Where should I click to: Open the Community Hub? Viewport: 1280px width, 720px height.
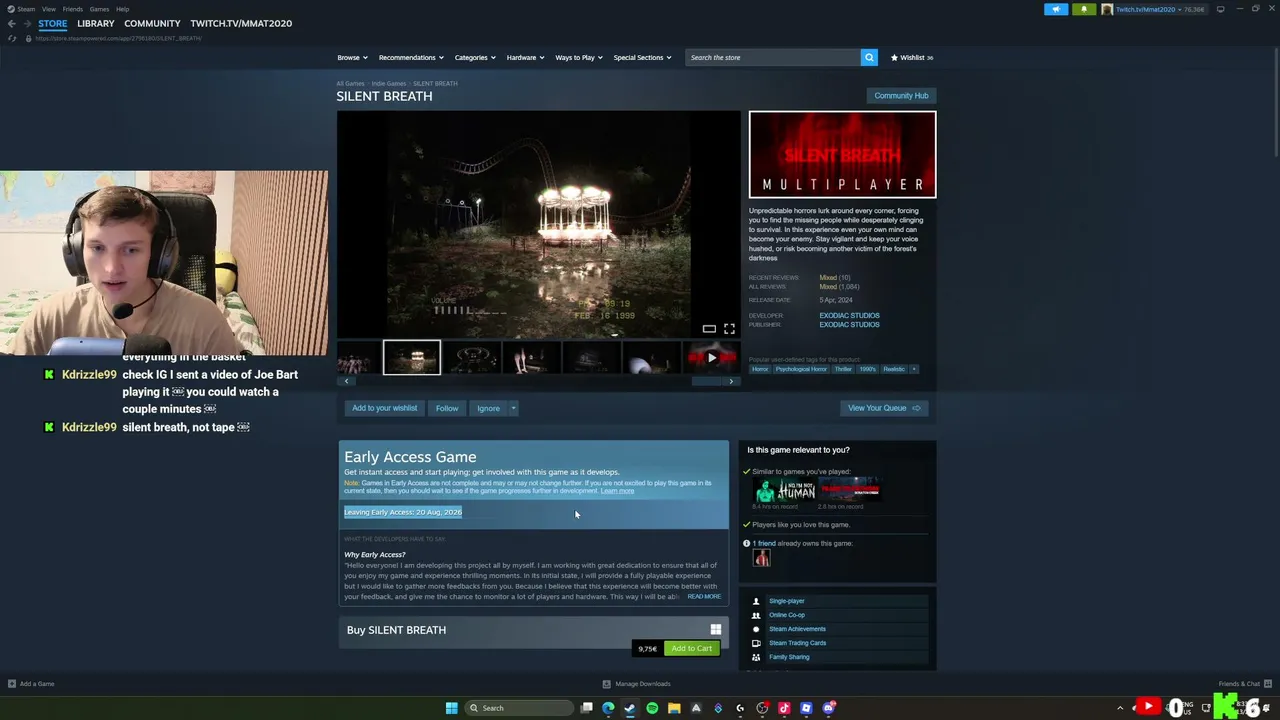coord(901,96)
